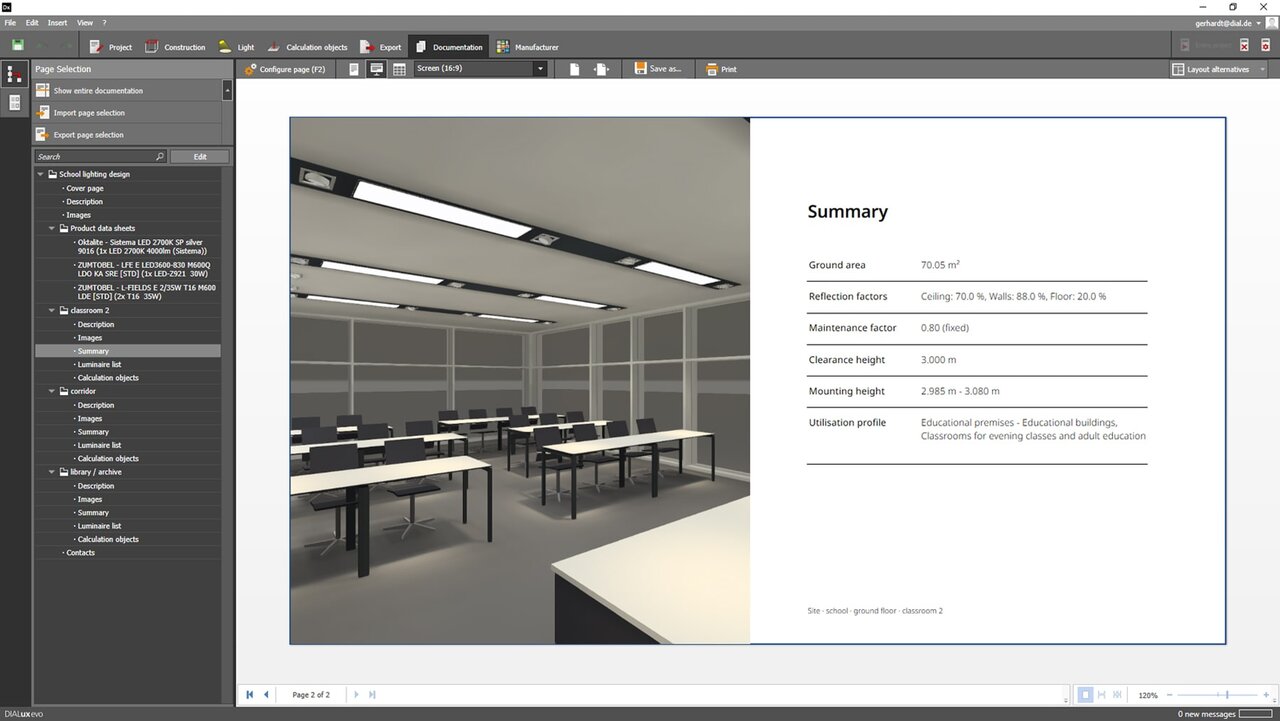Viewport: 1280px width, 721px height.
Task: Open the Configure page (F2) settings
Action: (285, 69)
